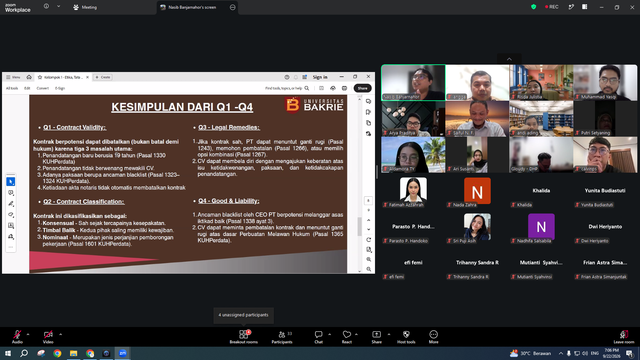This screenshot has width=640, height=360.
Task: Click the PDF vertical scrollbar thumb
Action: [x=359, y=226]
